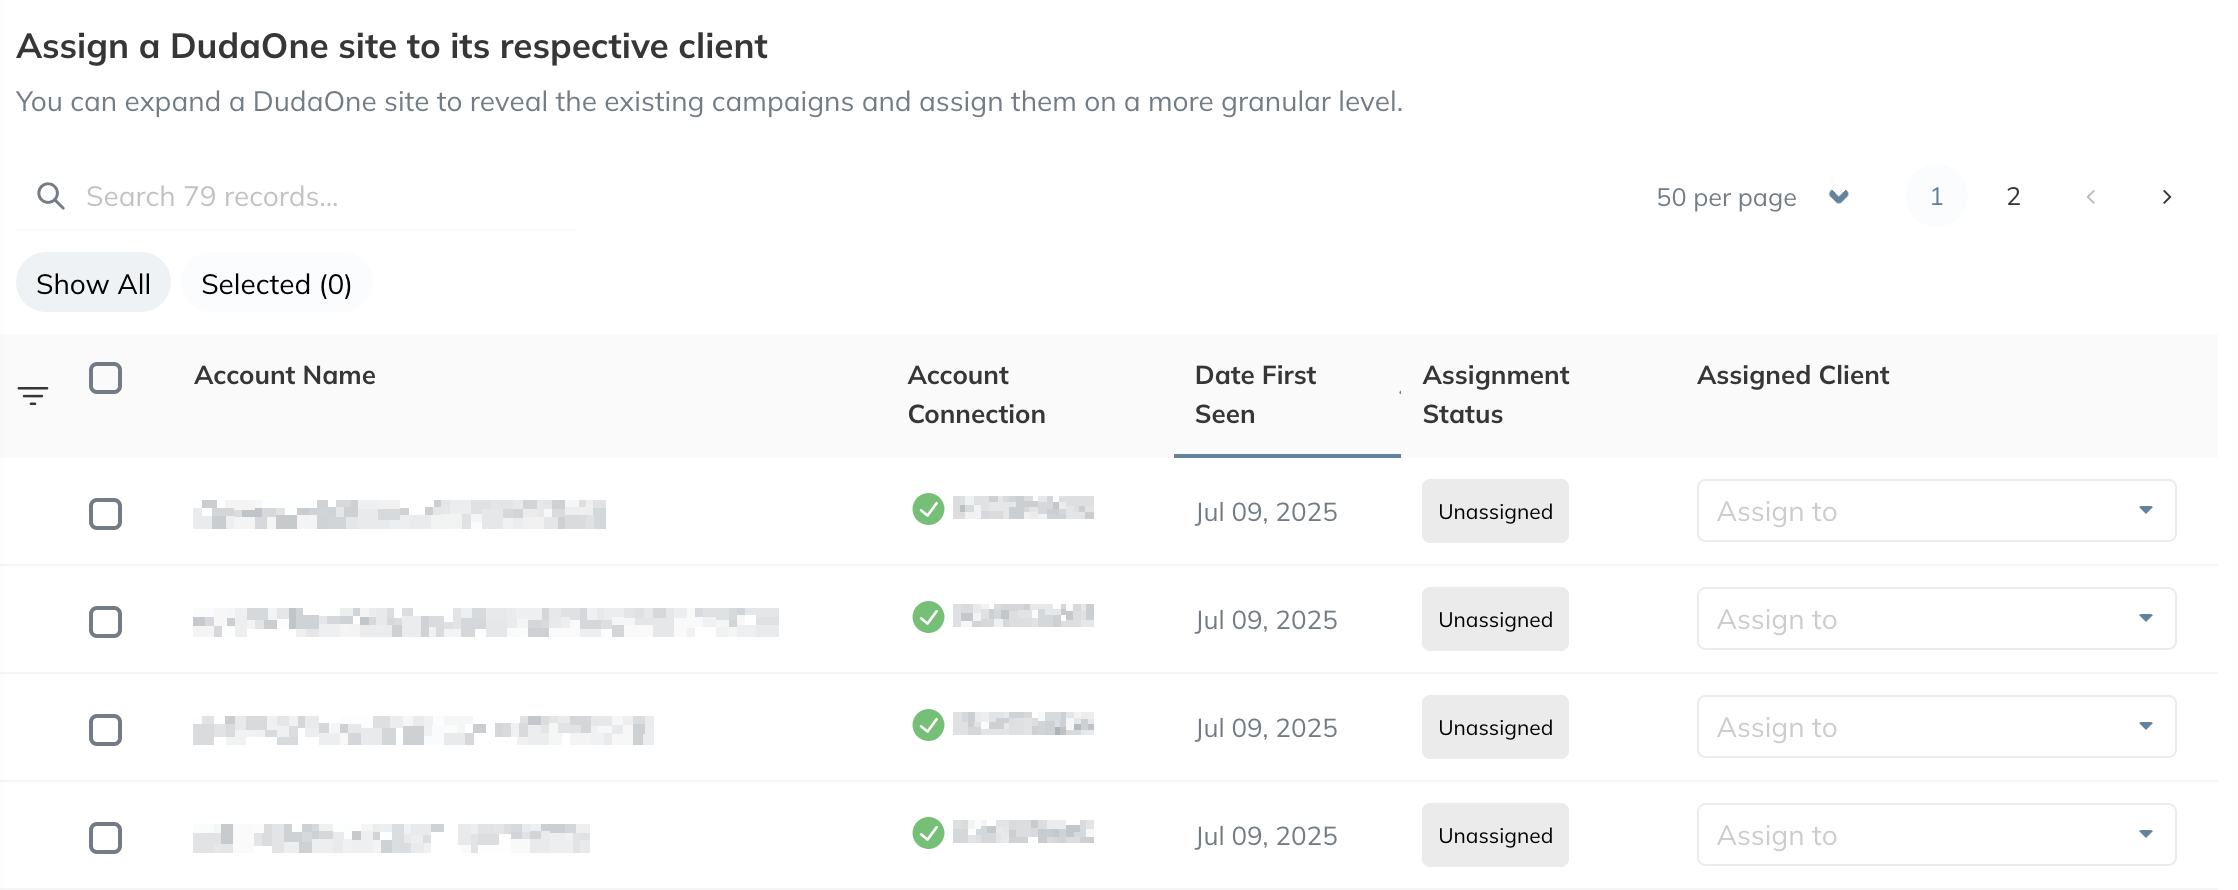2238x890 pixels.
Task: Toggle the select-all header checkbox
Action: pyautogui.click(x=106, y=378)
